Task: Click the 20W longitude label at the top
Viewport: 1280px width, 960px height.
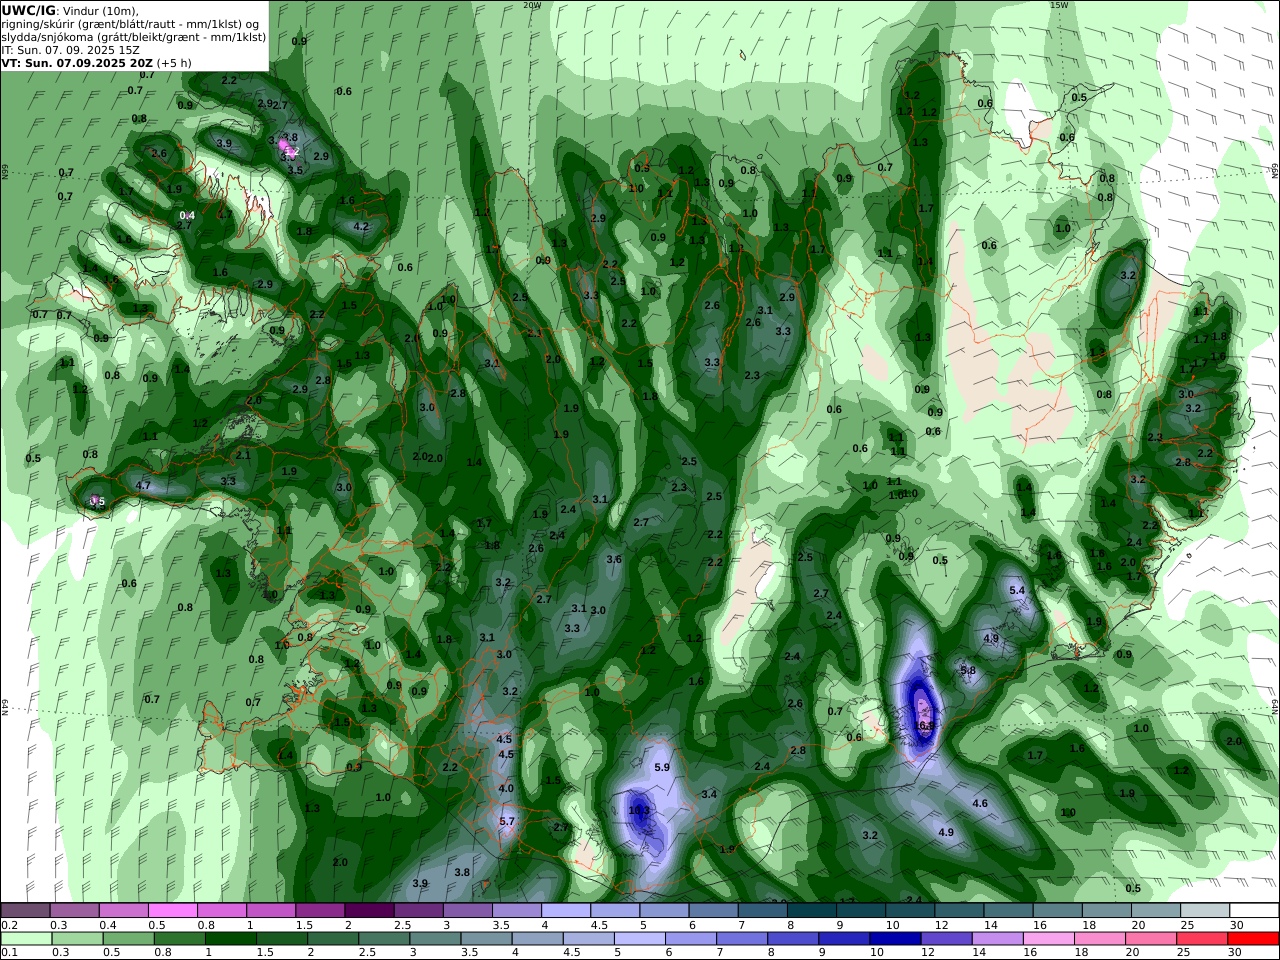Action: point(532,5)
